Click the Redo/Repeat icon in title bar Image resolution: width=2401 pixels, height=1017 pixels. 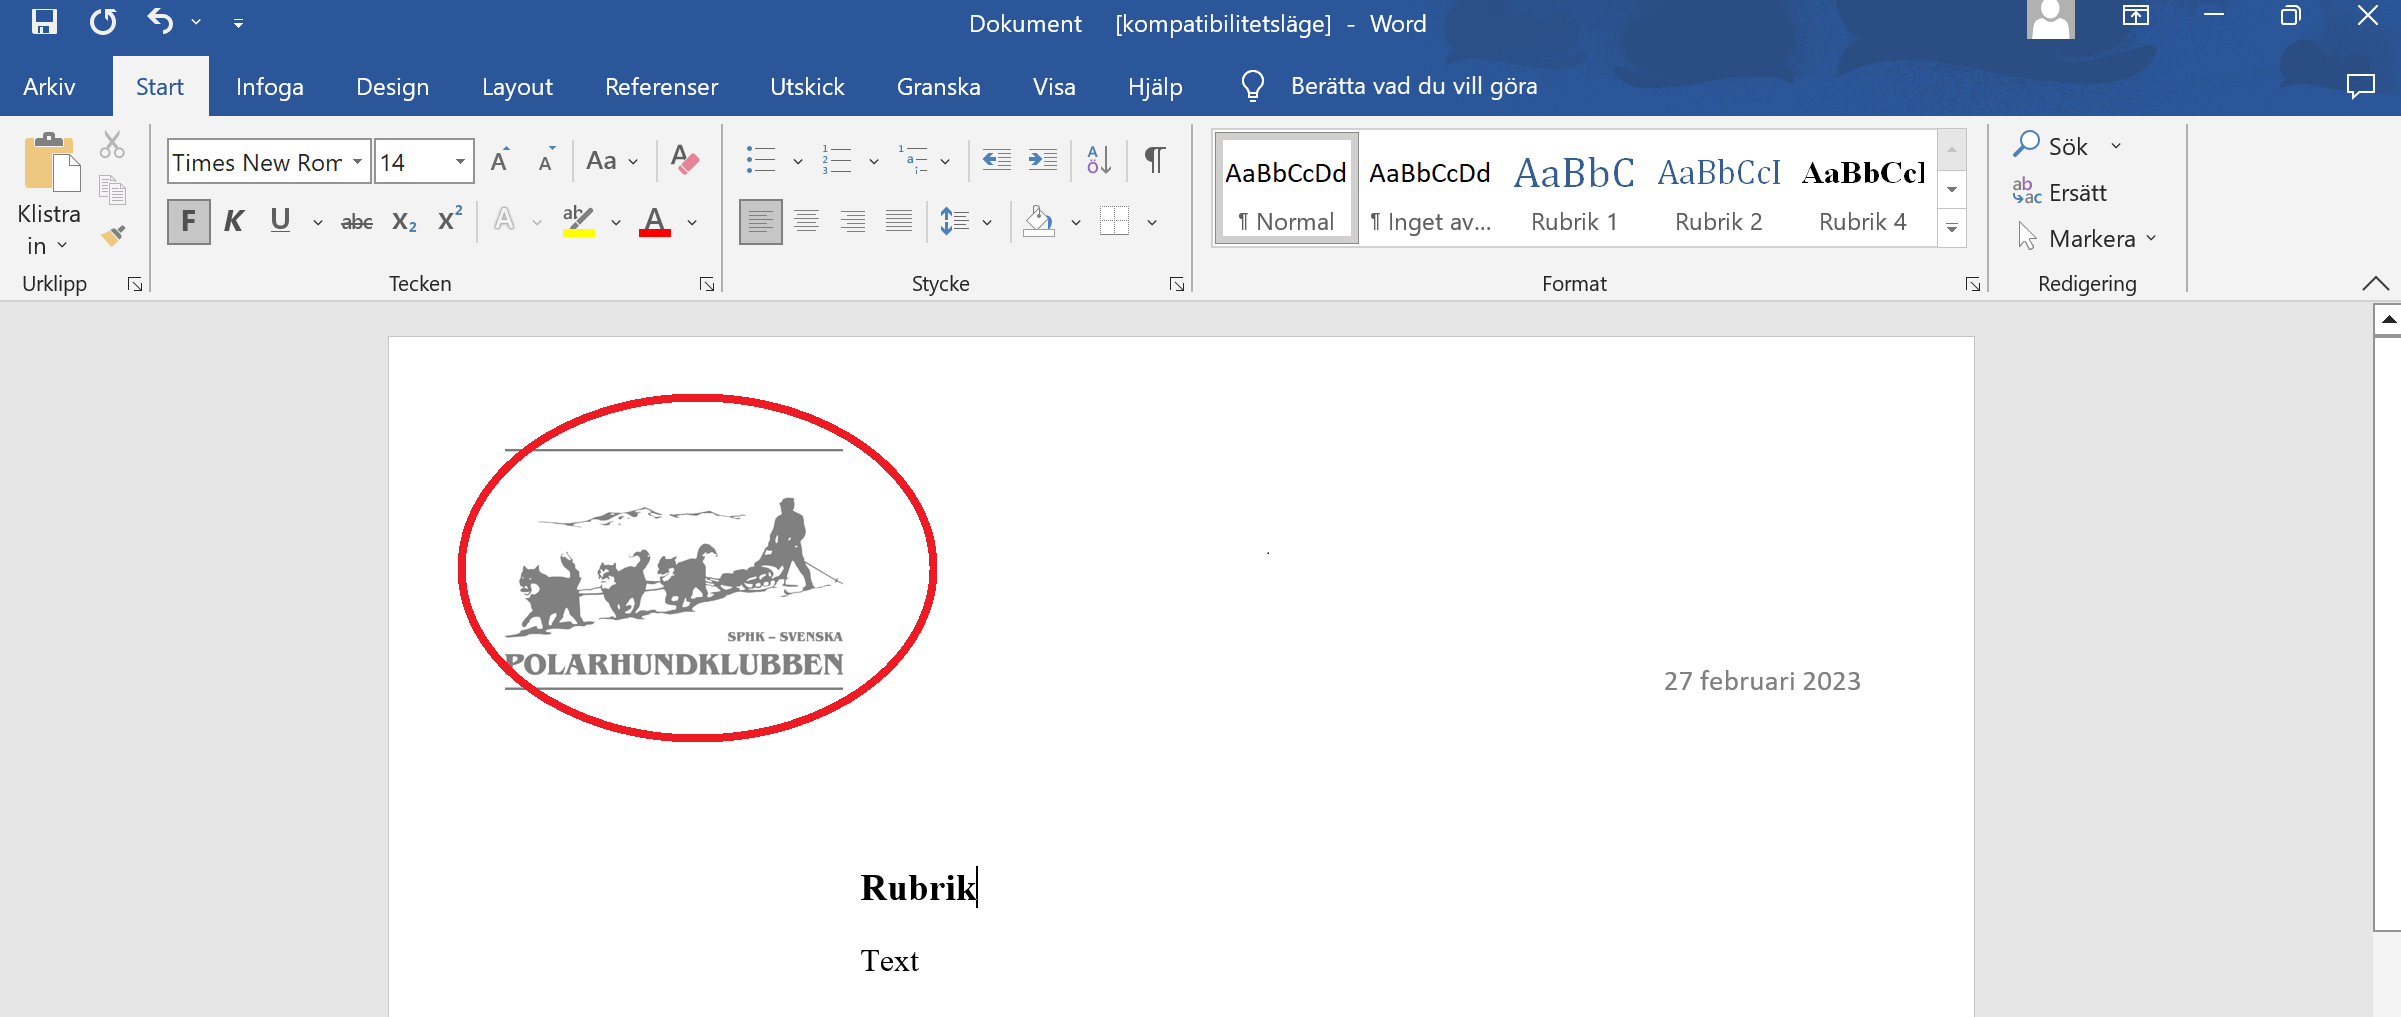tap(103, 21)
